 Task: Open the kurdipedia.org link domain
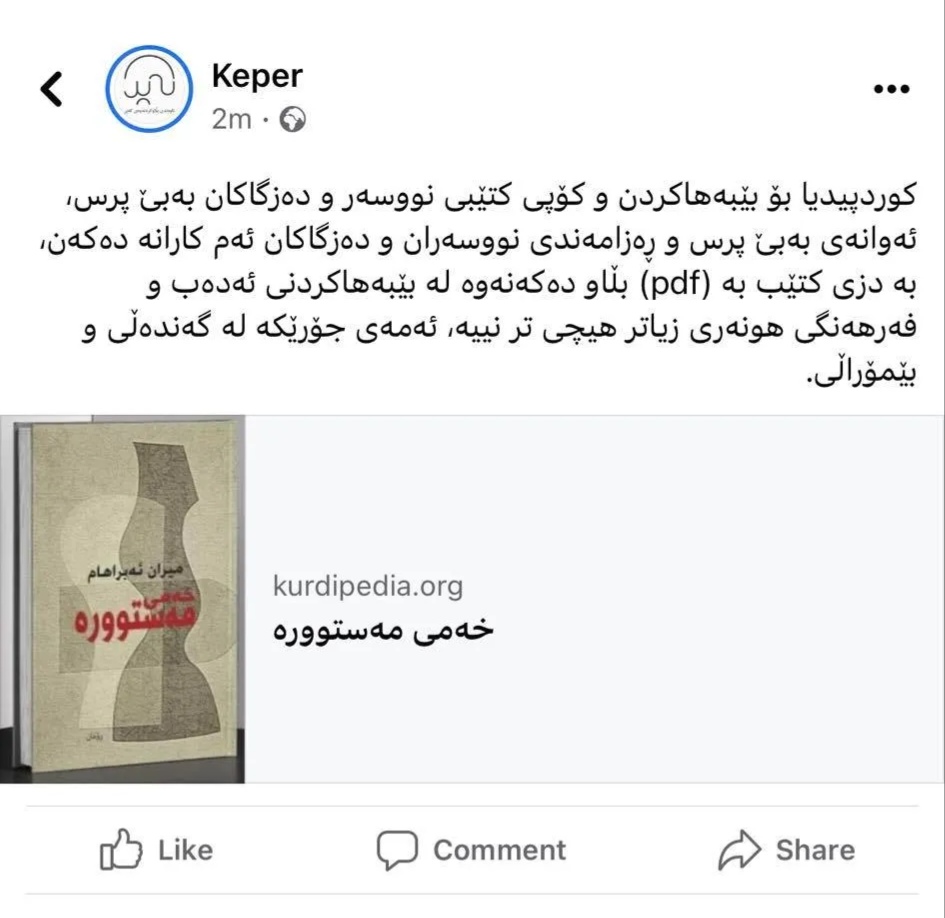point(368,586)
